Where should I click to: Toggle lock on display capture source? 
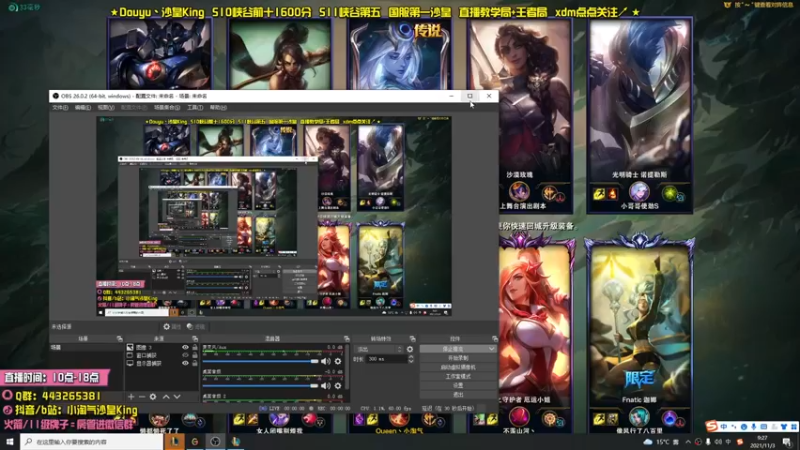coord(195,363)
